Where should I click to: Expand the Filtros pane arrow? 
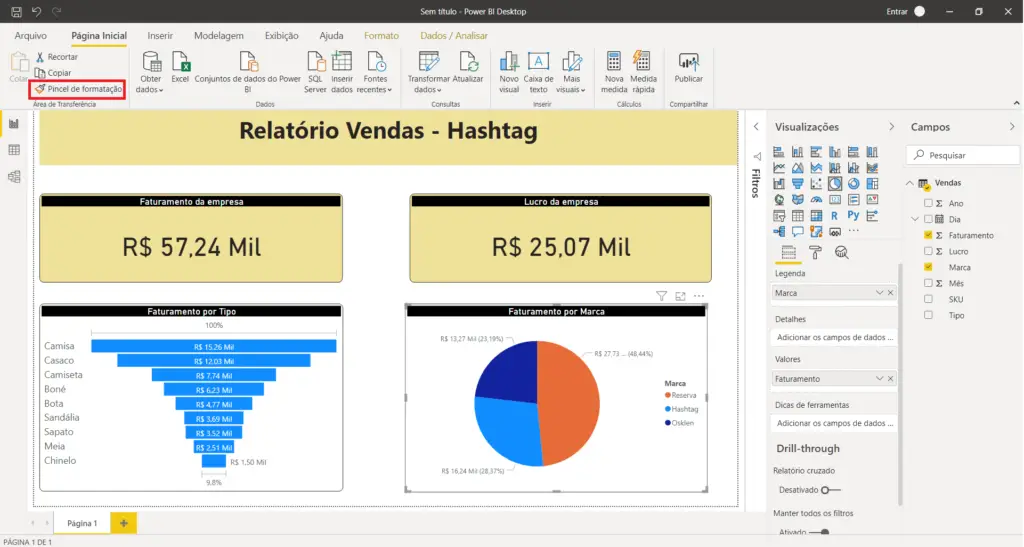point(756,127)
